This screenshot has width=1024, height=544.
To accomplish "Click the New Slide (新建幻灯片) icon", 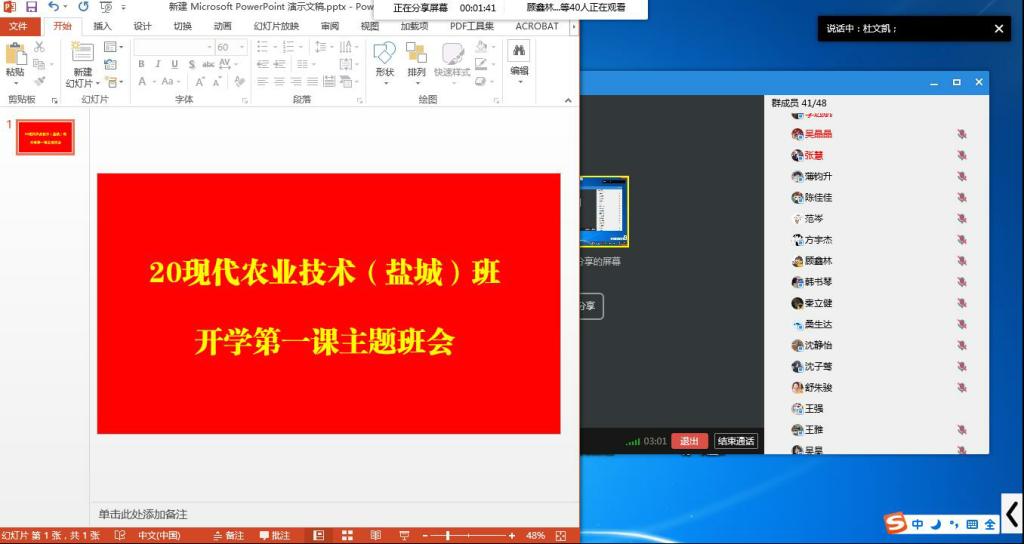I will (82, 58).
